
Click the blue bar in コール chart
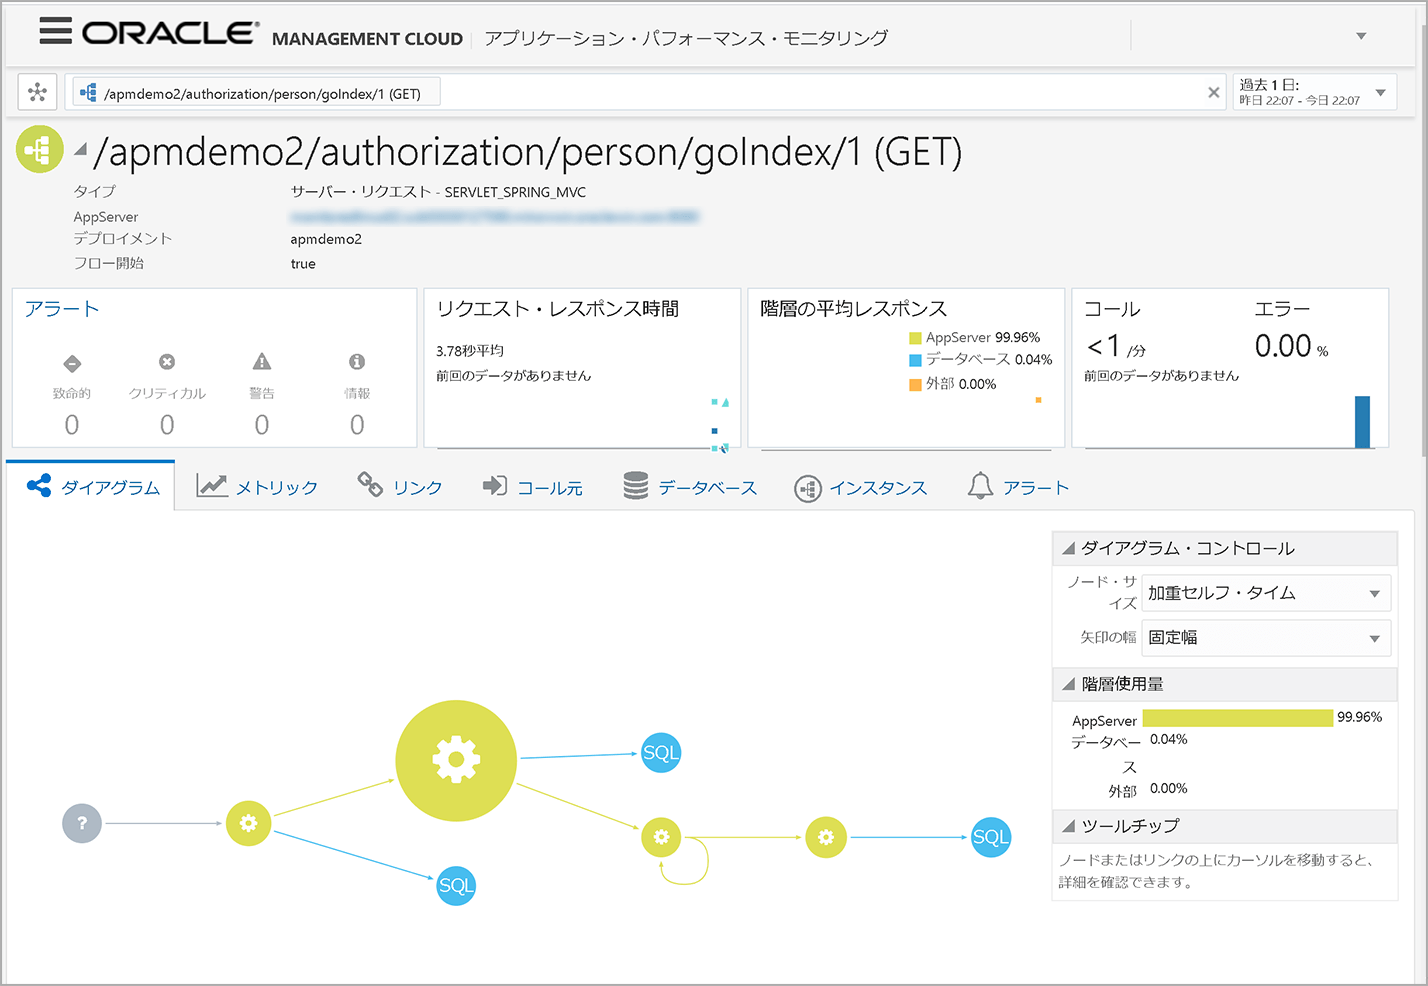tap(1362, 422)
